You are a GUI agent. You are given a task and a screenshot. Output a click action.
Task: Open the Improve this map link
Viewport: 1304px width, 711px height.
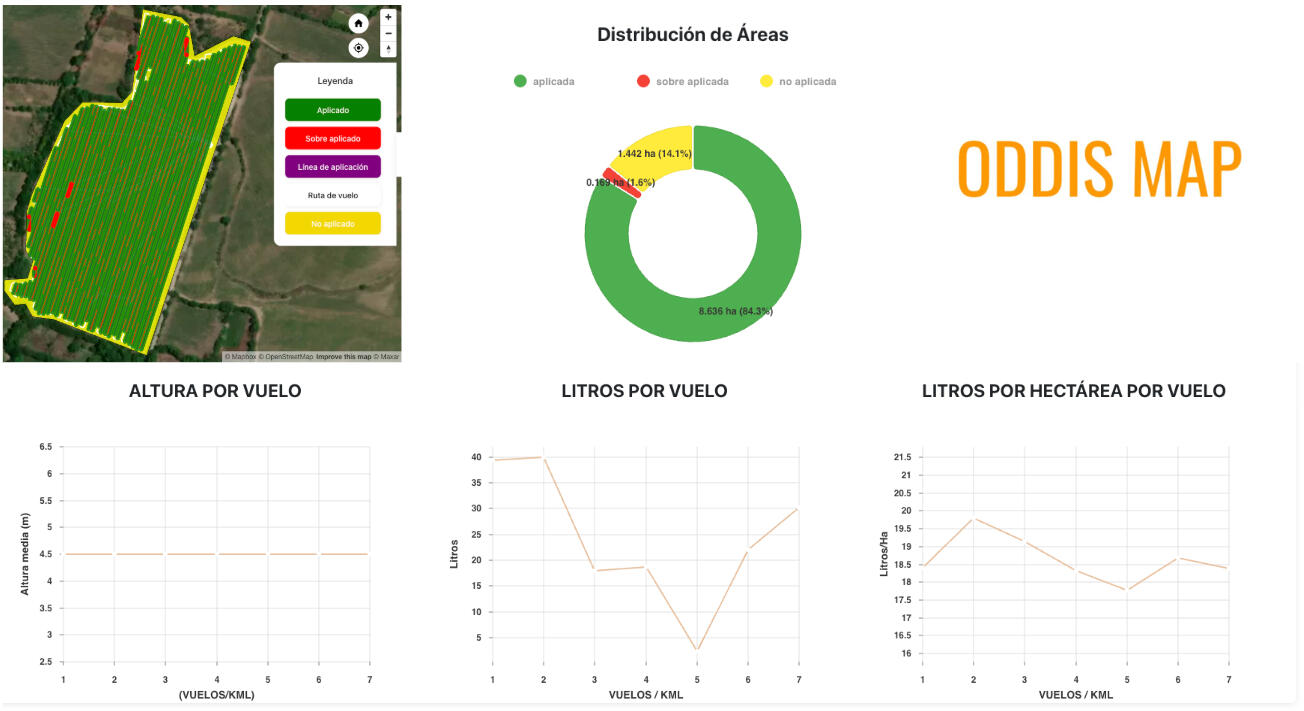pos(343,357)
